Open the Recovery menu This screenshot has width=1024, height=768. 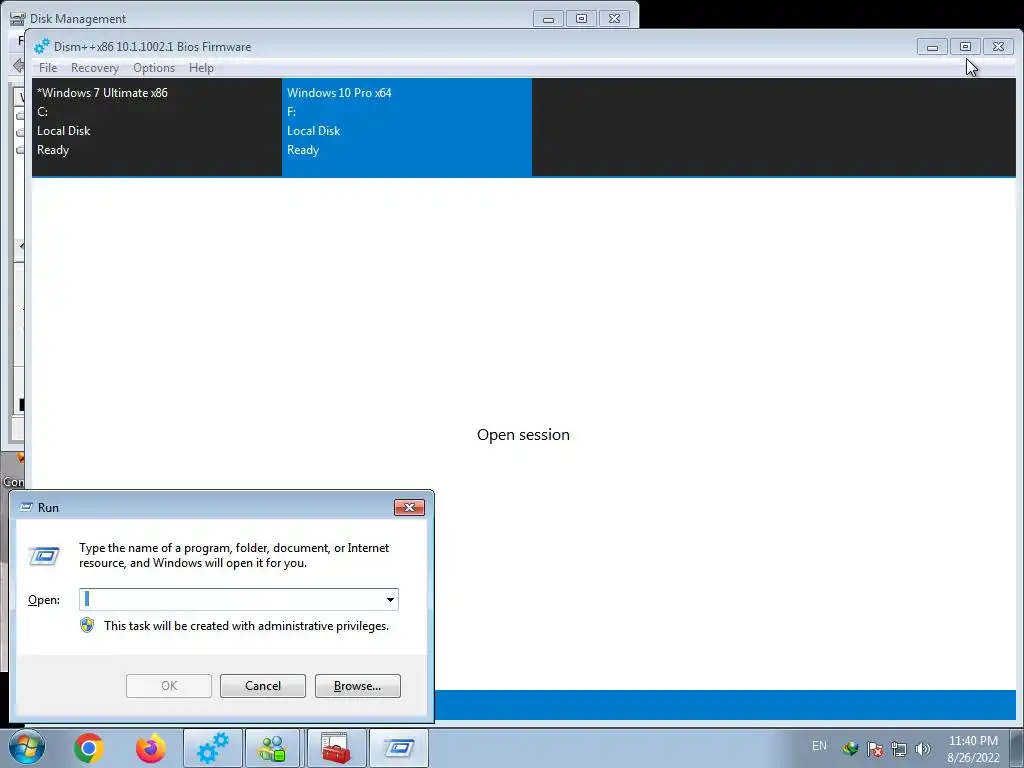95,68
